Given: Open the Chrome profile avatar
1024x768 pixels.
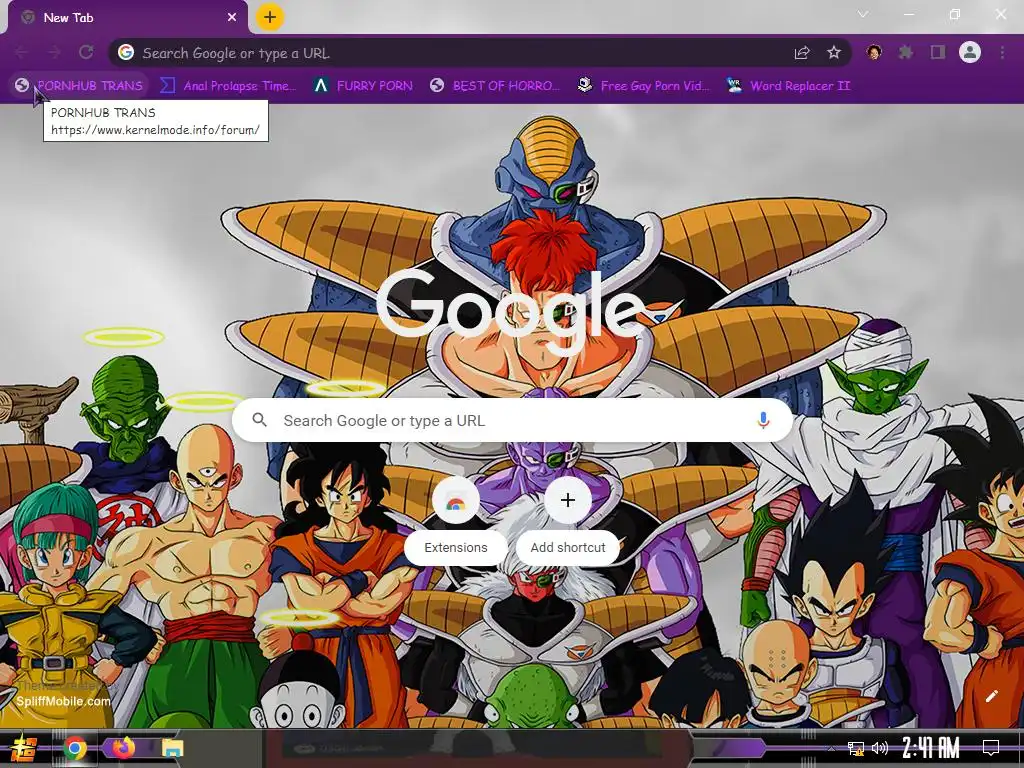Looking at the screenshot, I should [970, 52].
